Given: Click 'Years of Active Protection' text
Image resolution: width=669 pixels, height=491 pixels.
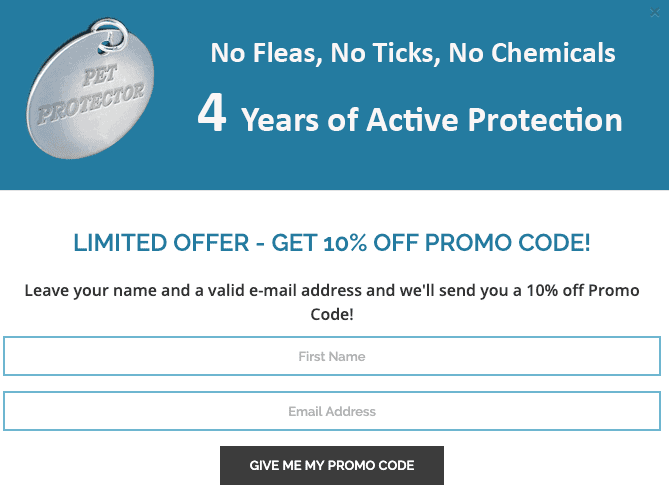Looking at the screenshot, I should point(432,120).
